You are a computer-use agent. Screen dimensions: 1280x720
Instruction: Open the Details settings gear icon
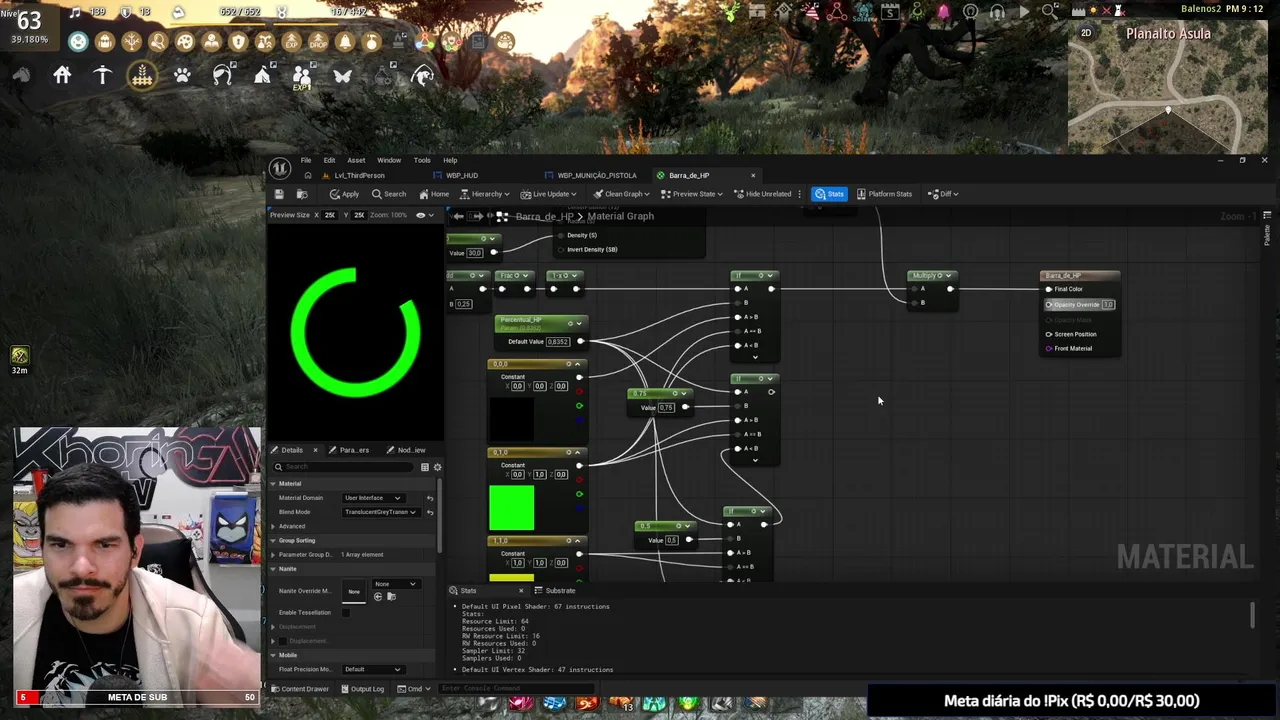pyautogui.click(x=437, y=467)
